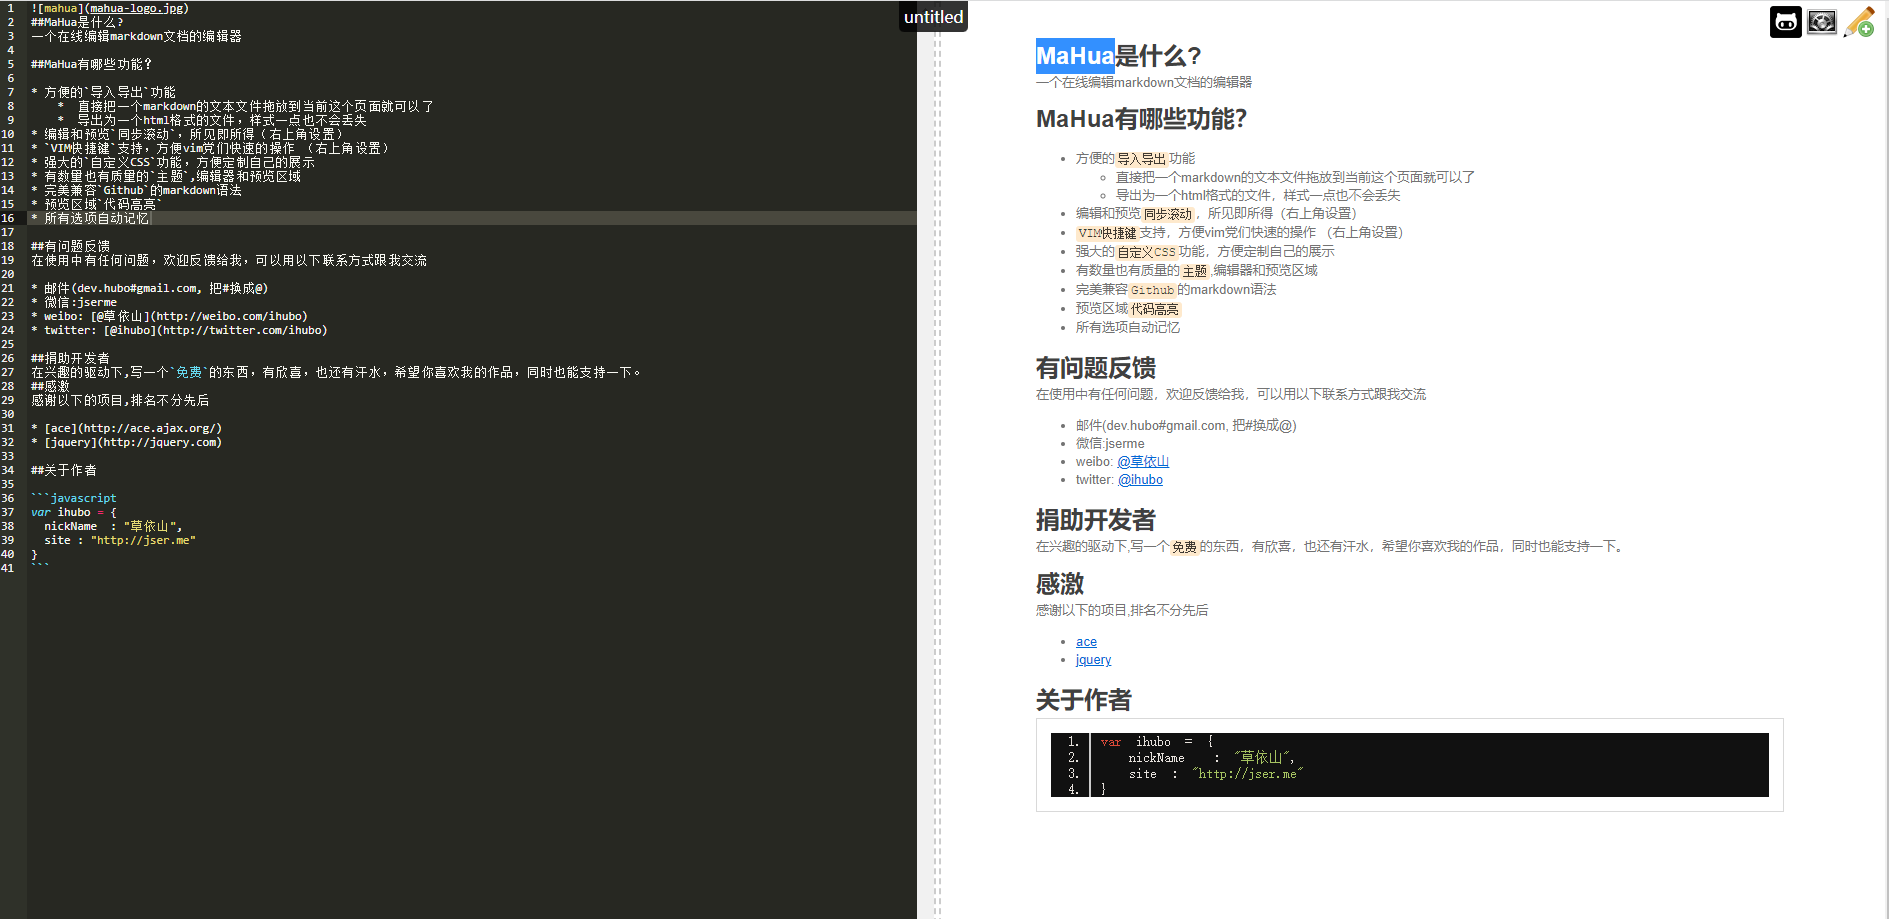Open the GitHub octocat icon
Image resolution: width=1889 pixels, height=919 pixels.
coord(1789,21)
